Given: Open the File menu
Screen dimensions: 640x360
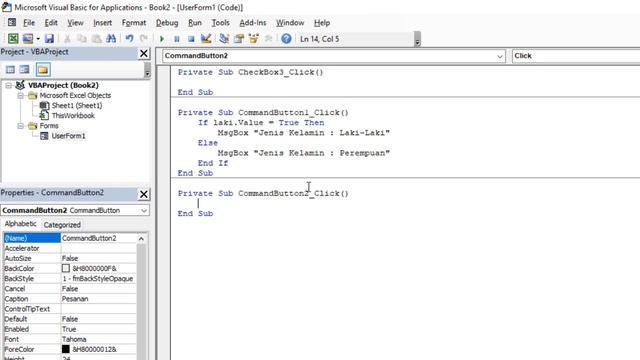Looking at the screenshot, I should coord(29,23).
